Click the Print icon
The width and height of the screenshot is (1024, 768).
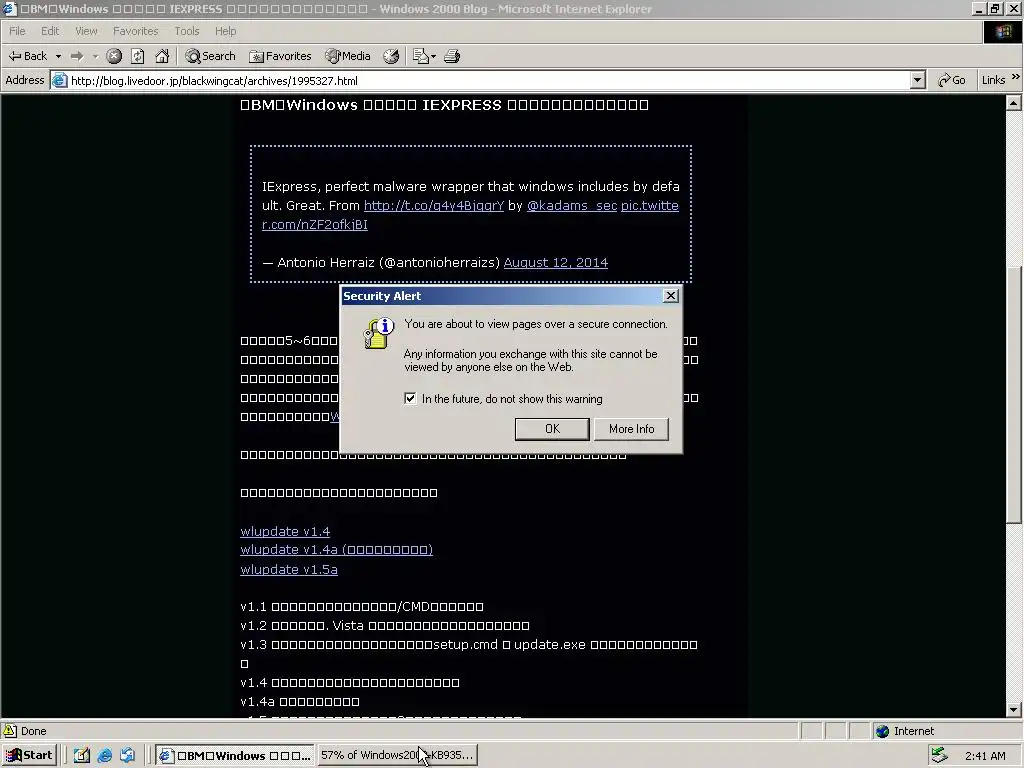click(452, 56)
